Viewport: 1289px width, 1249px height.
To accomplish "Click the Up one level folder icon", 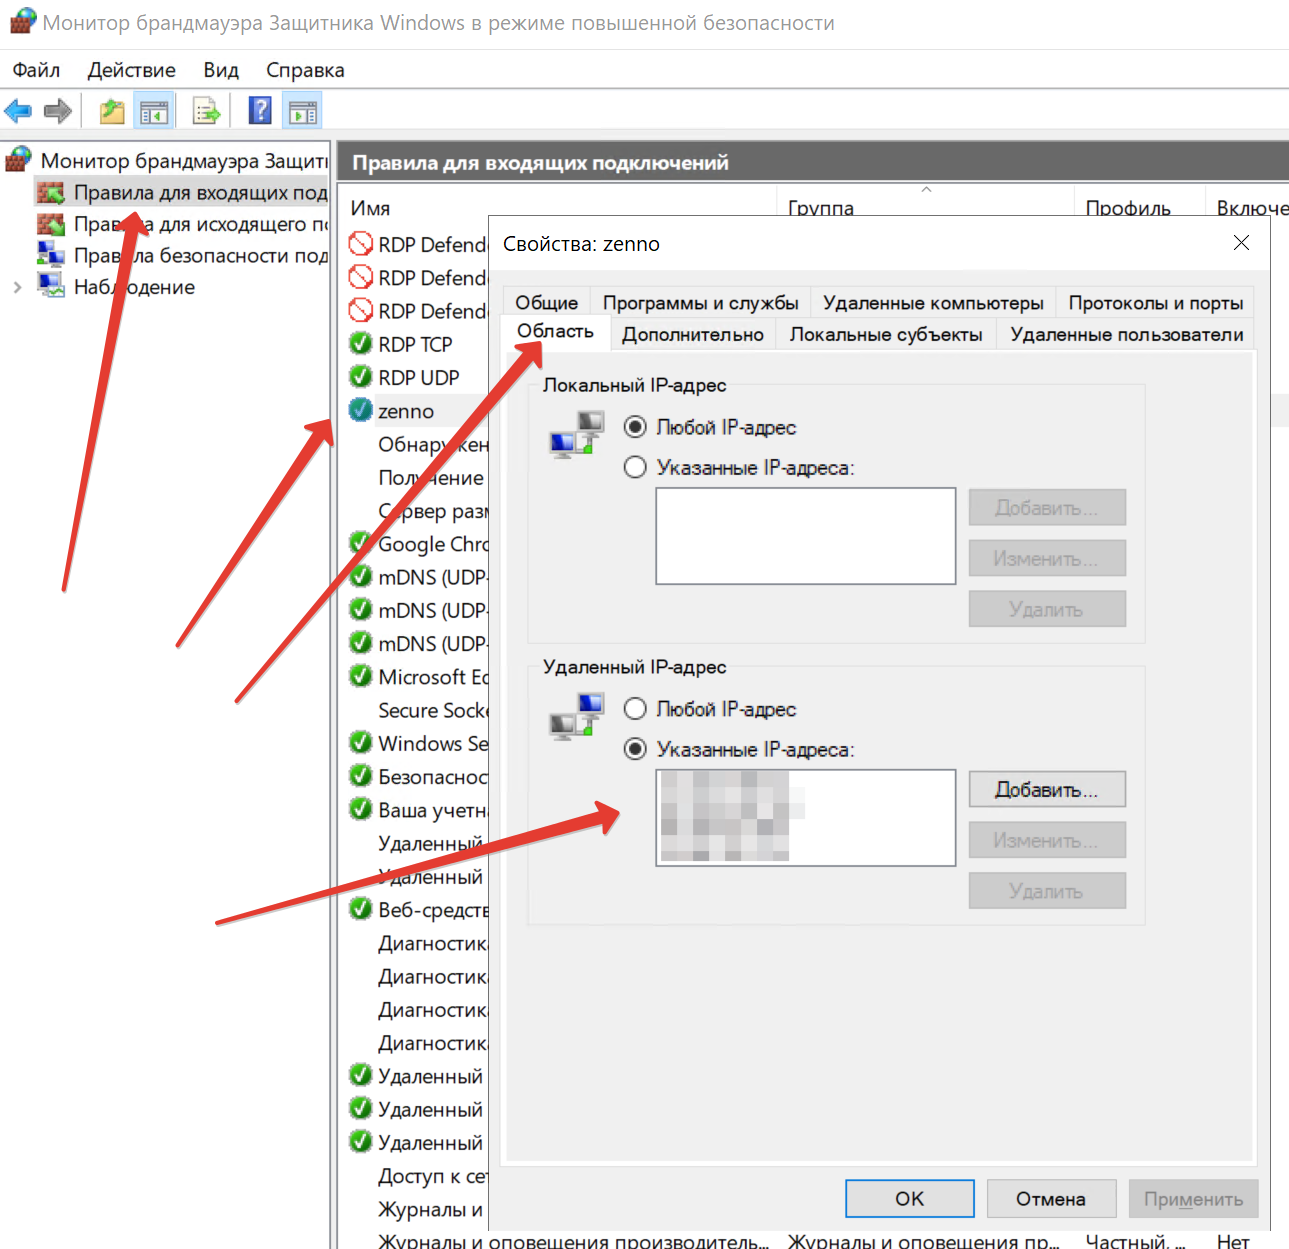I will click(x=112, y=111).
